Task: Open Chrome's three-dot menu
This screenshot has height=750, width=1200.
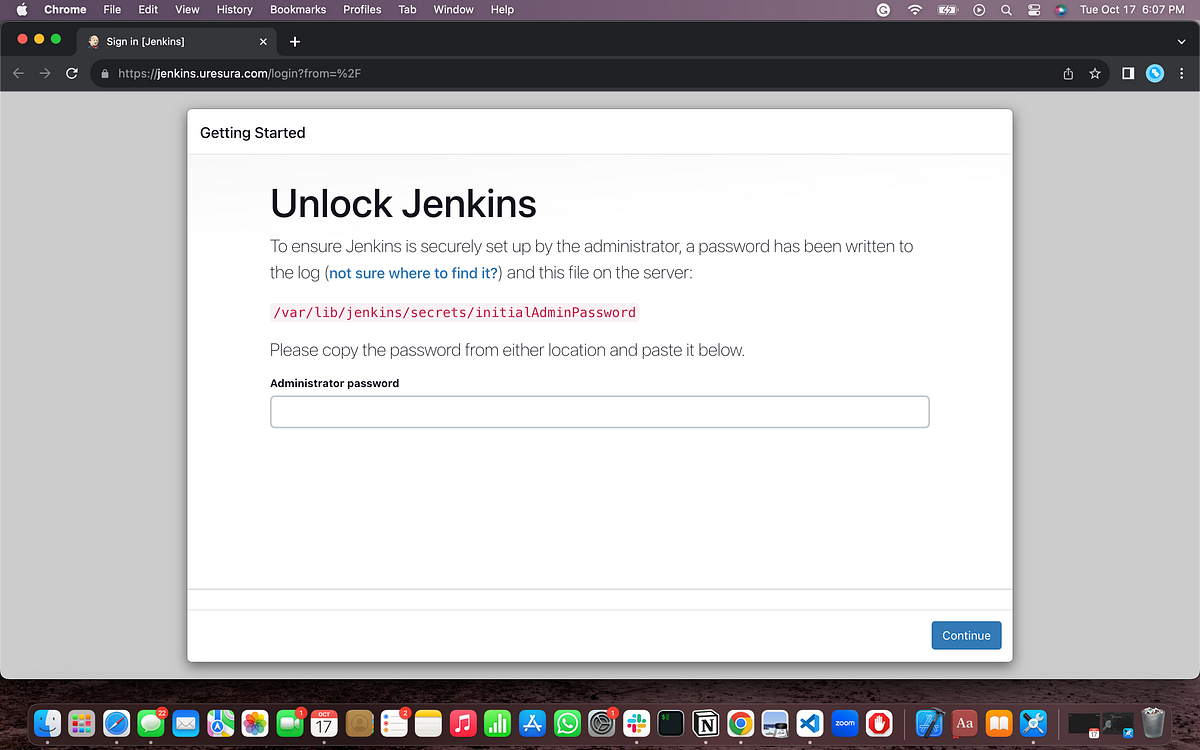Action: point(1182,73)
